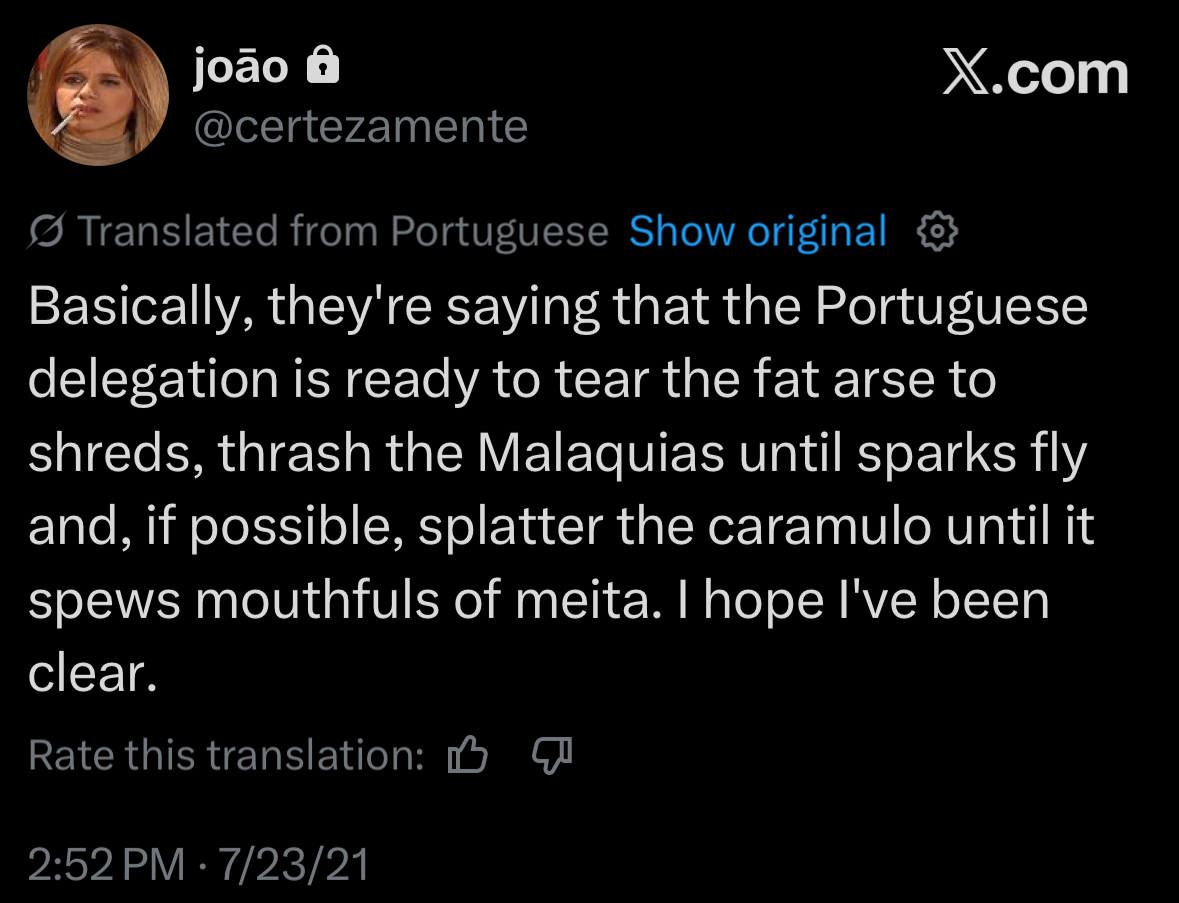The height and width of the screenshot is (903, 1179).
Task: Click the tweet's opening word 'Basically'
Action: [x=134, y=308]
